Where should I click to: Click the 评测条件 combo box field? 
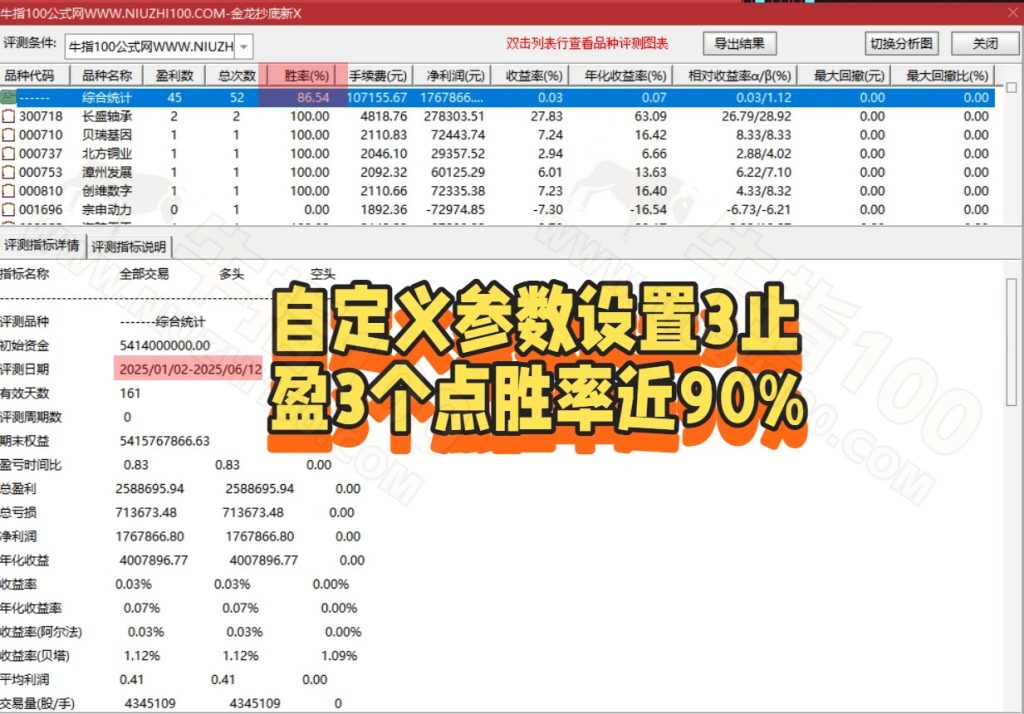pyautogui.click(x=159, y=47)
